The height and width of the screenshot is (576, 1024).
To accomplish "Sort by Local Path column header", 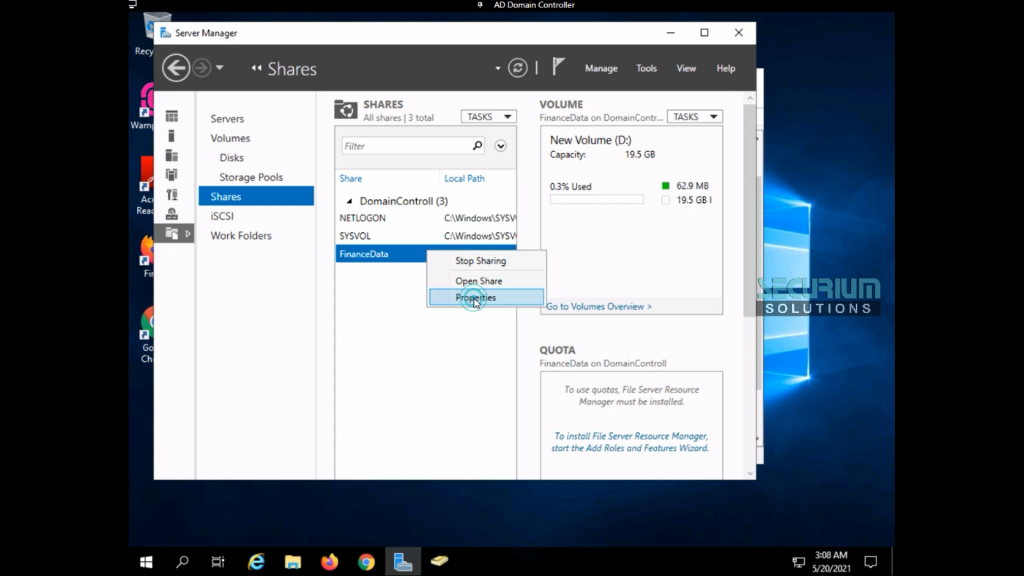I will point(464,178).
